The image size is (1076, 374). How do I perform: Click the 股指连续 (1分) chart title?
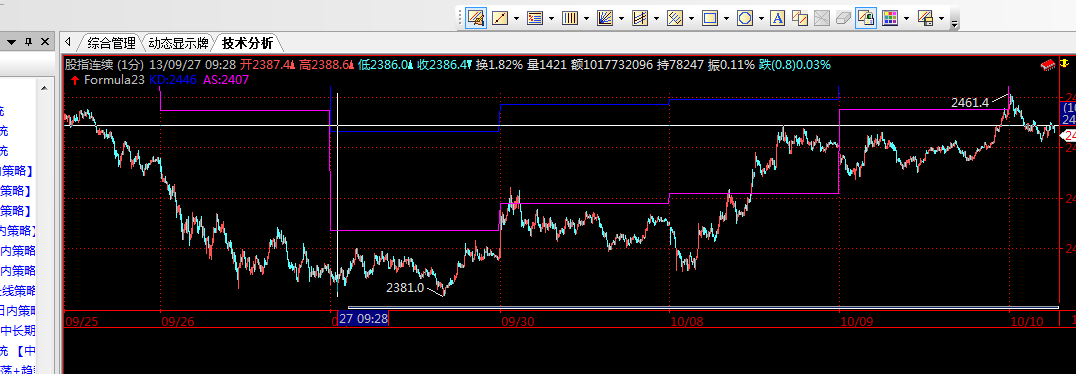tap(103, 65)
